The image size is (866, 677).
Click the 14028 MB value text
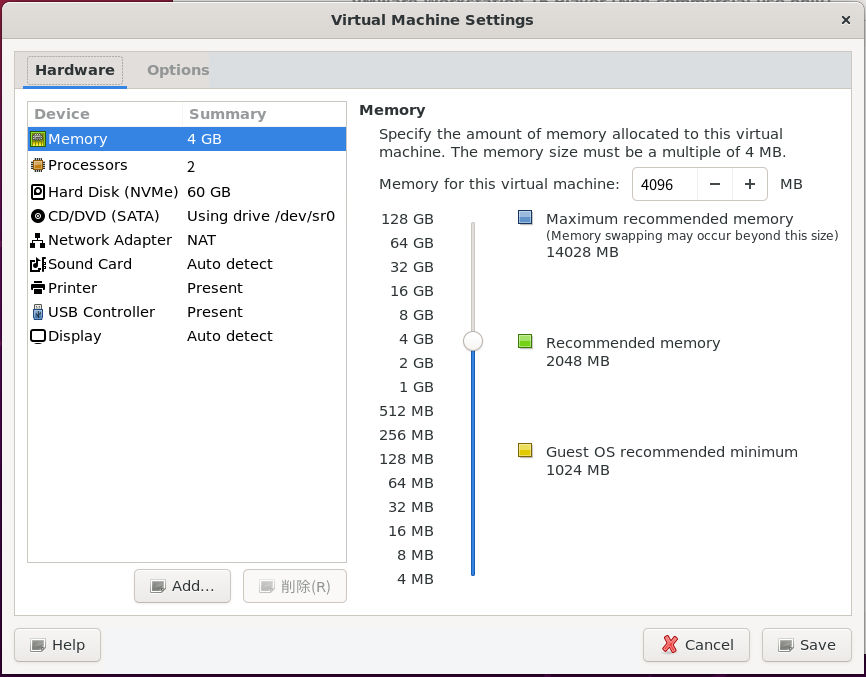[x=582, y=252]
